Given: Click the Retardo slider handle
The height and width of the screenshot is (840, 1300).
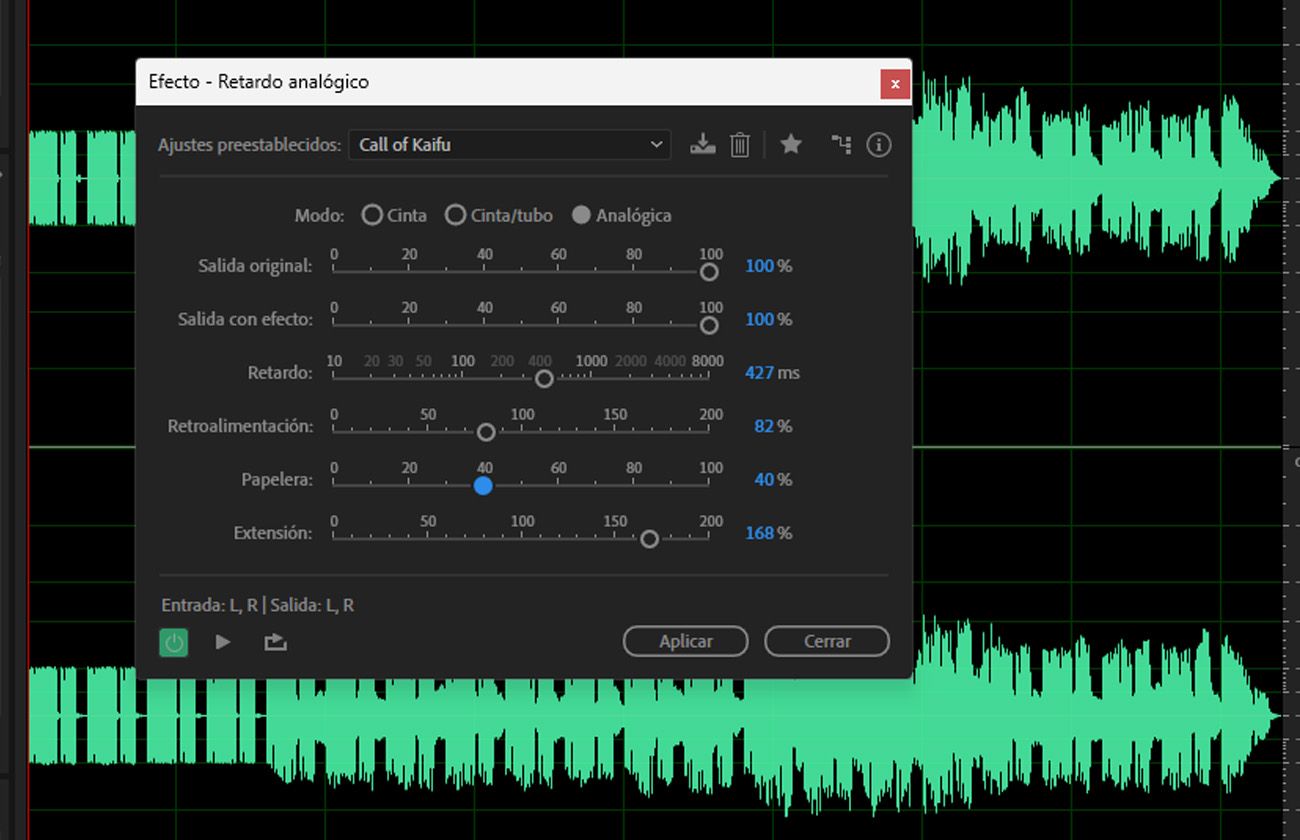Looking at the screenshot, I should 544,379.
